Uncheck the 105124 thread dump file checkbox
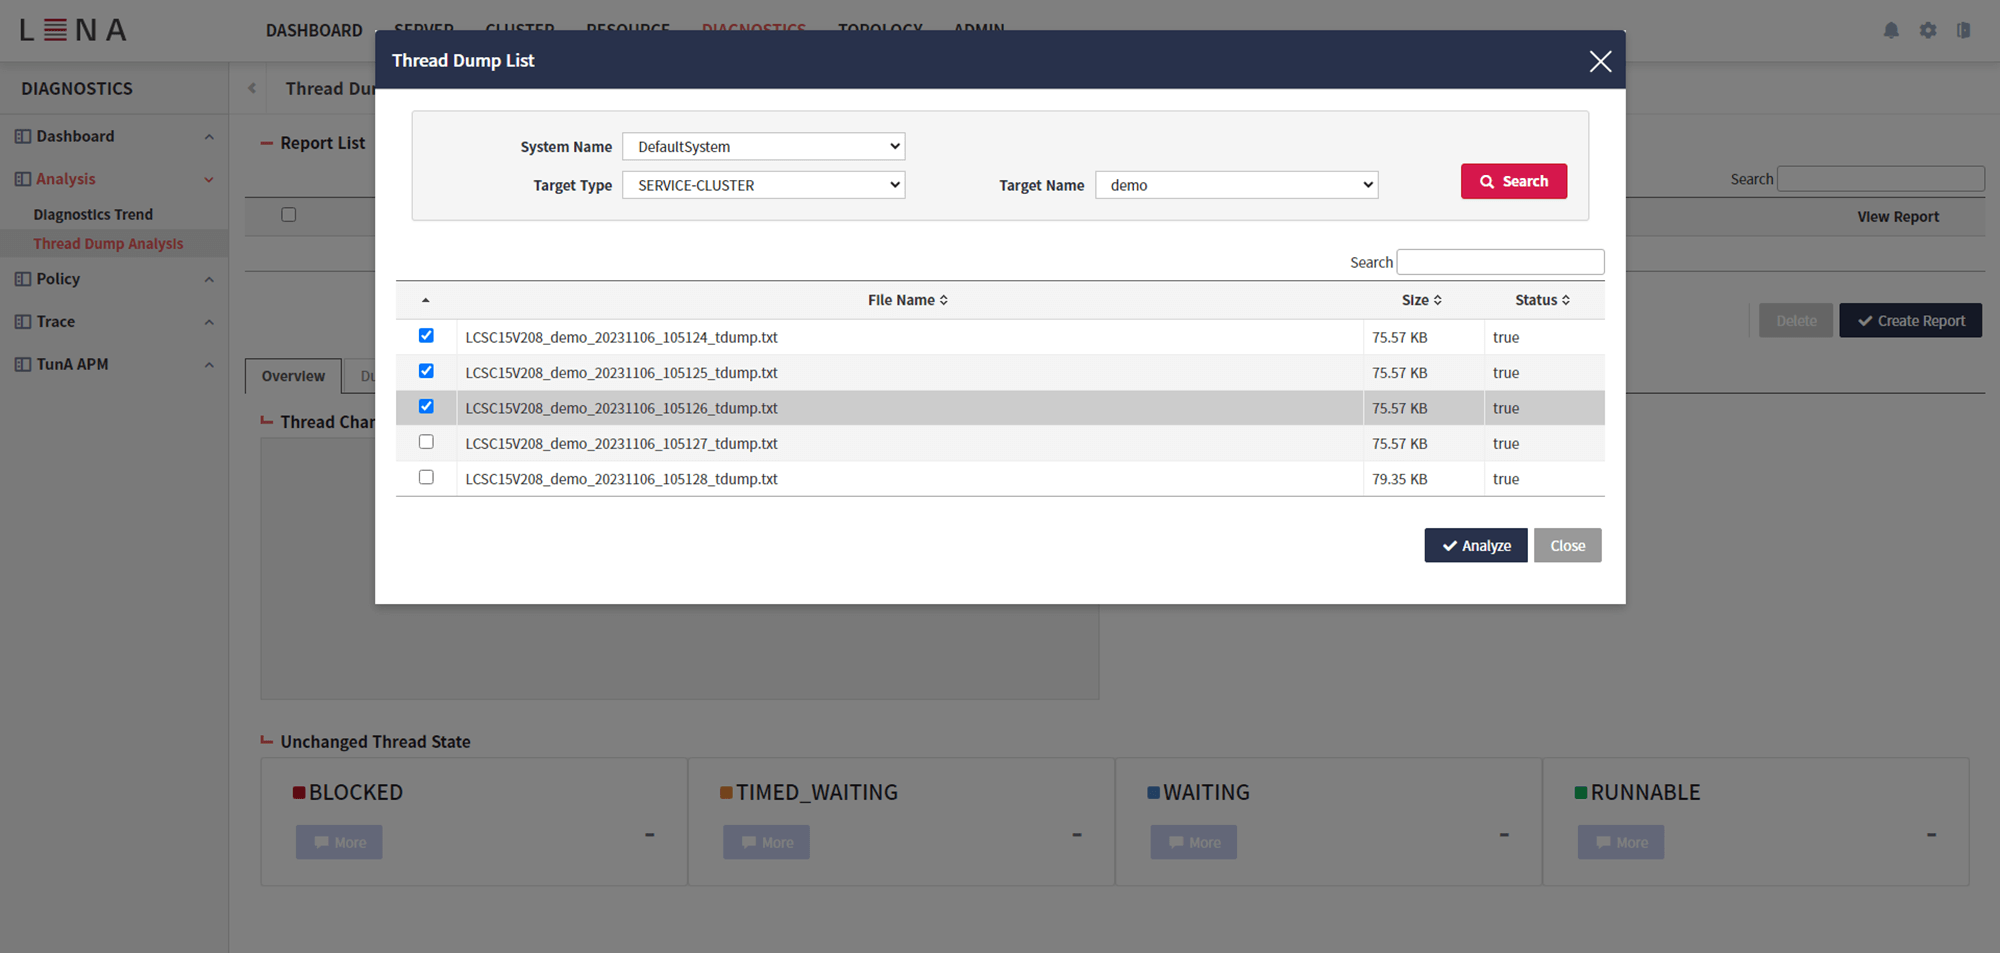 [426, 336]
